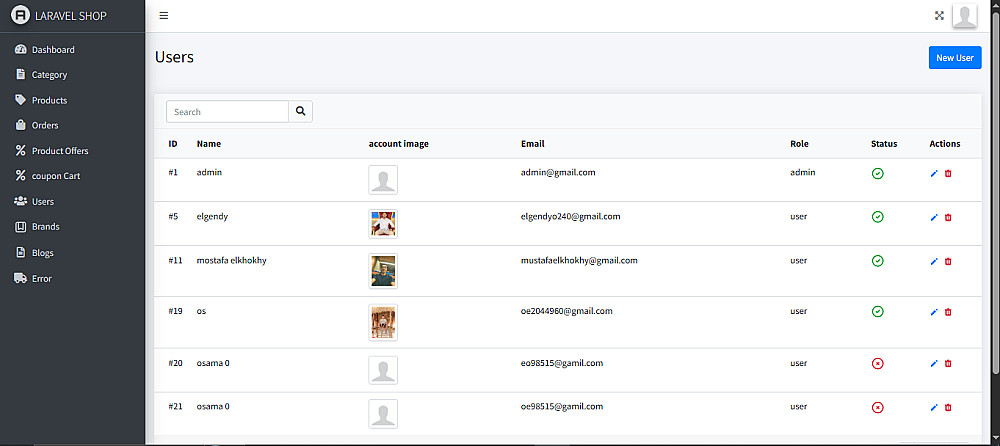Click the fullscreen expand icon
This screenshot has width=1000, height=446.
pos(939,16)
